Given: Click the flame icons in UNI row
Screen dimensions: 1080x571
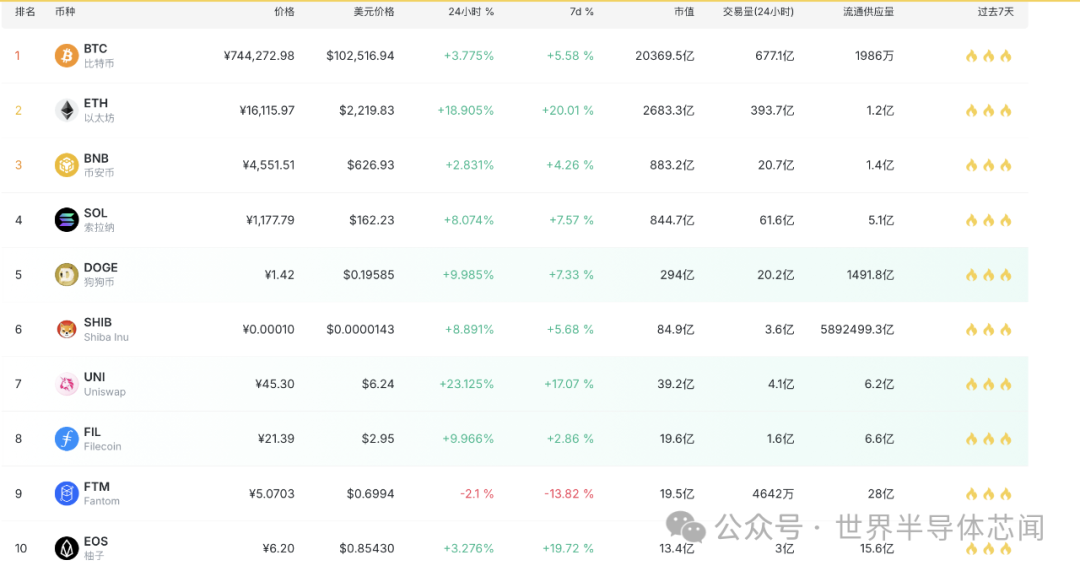Looking at the screenshot, I should (x=988, y=384).
